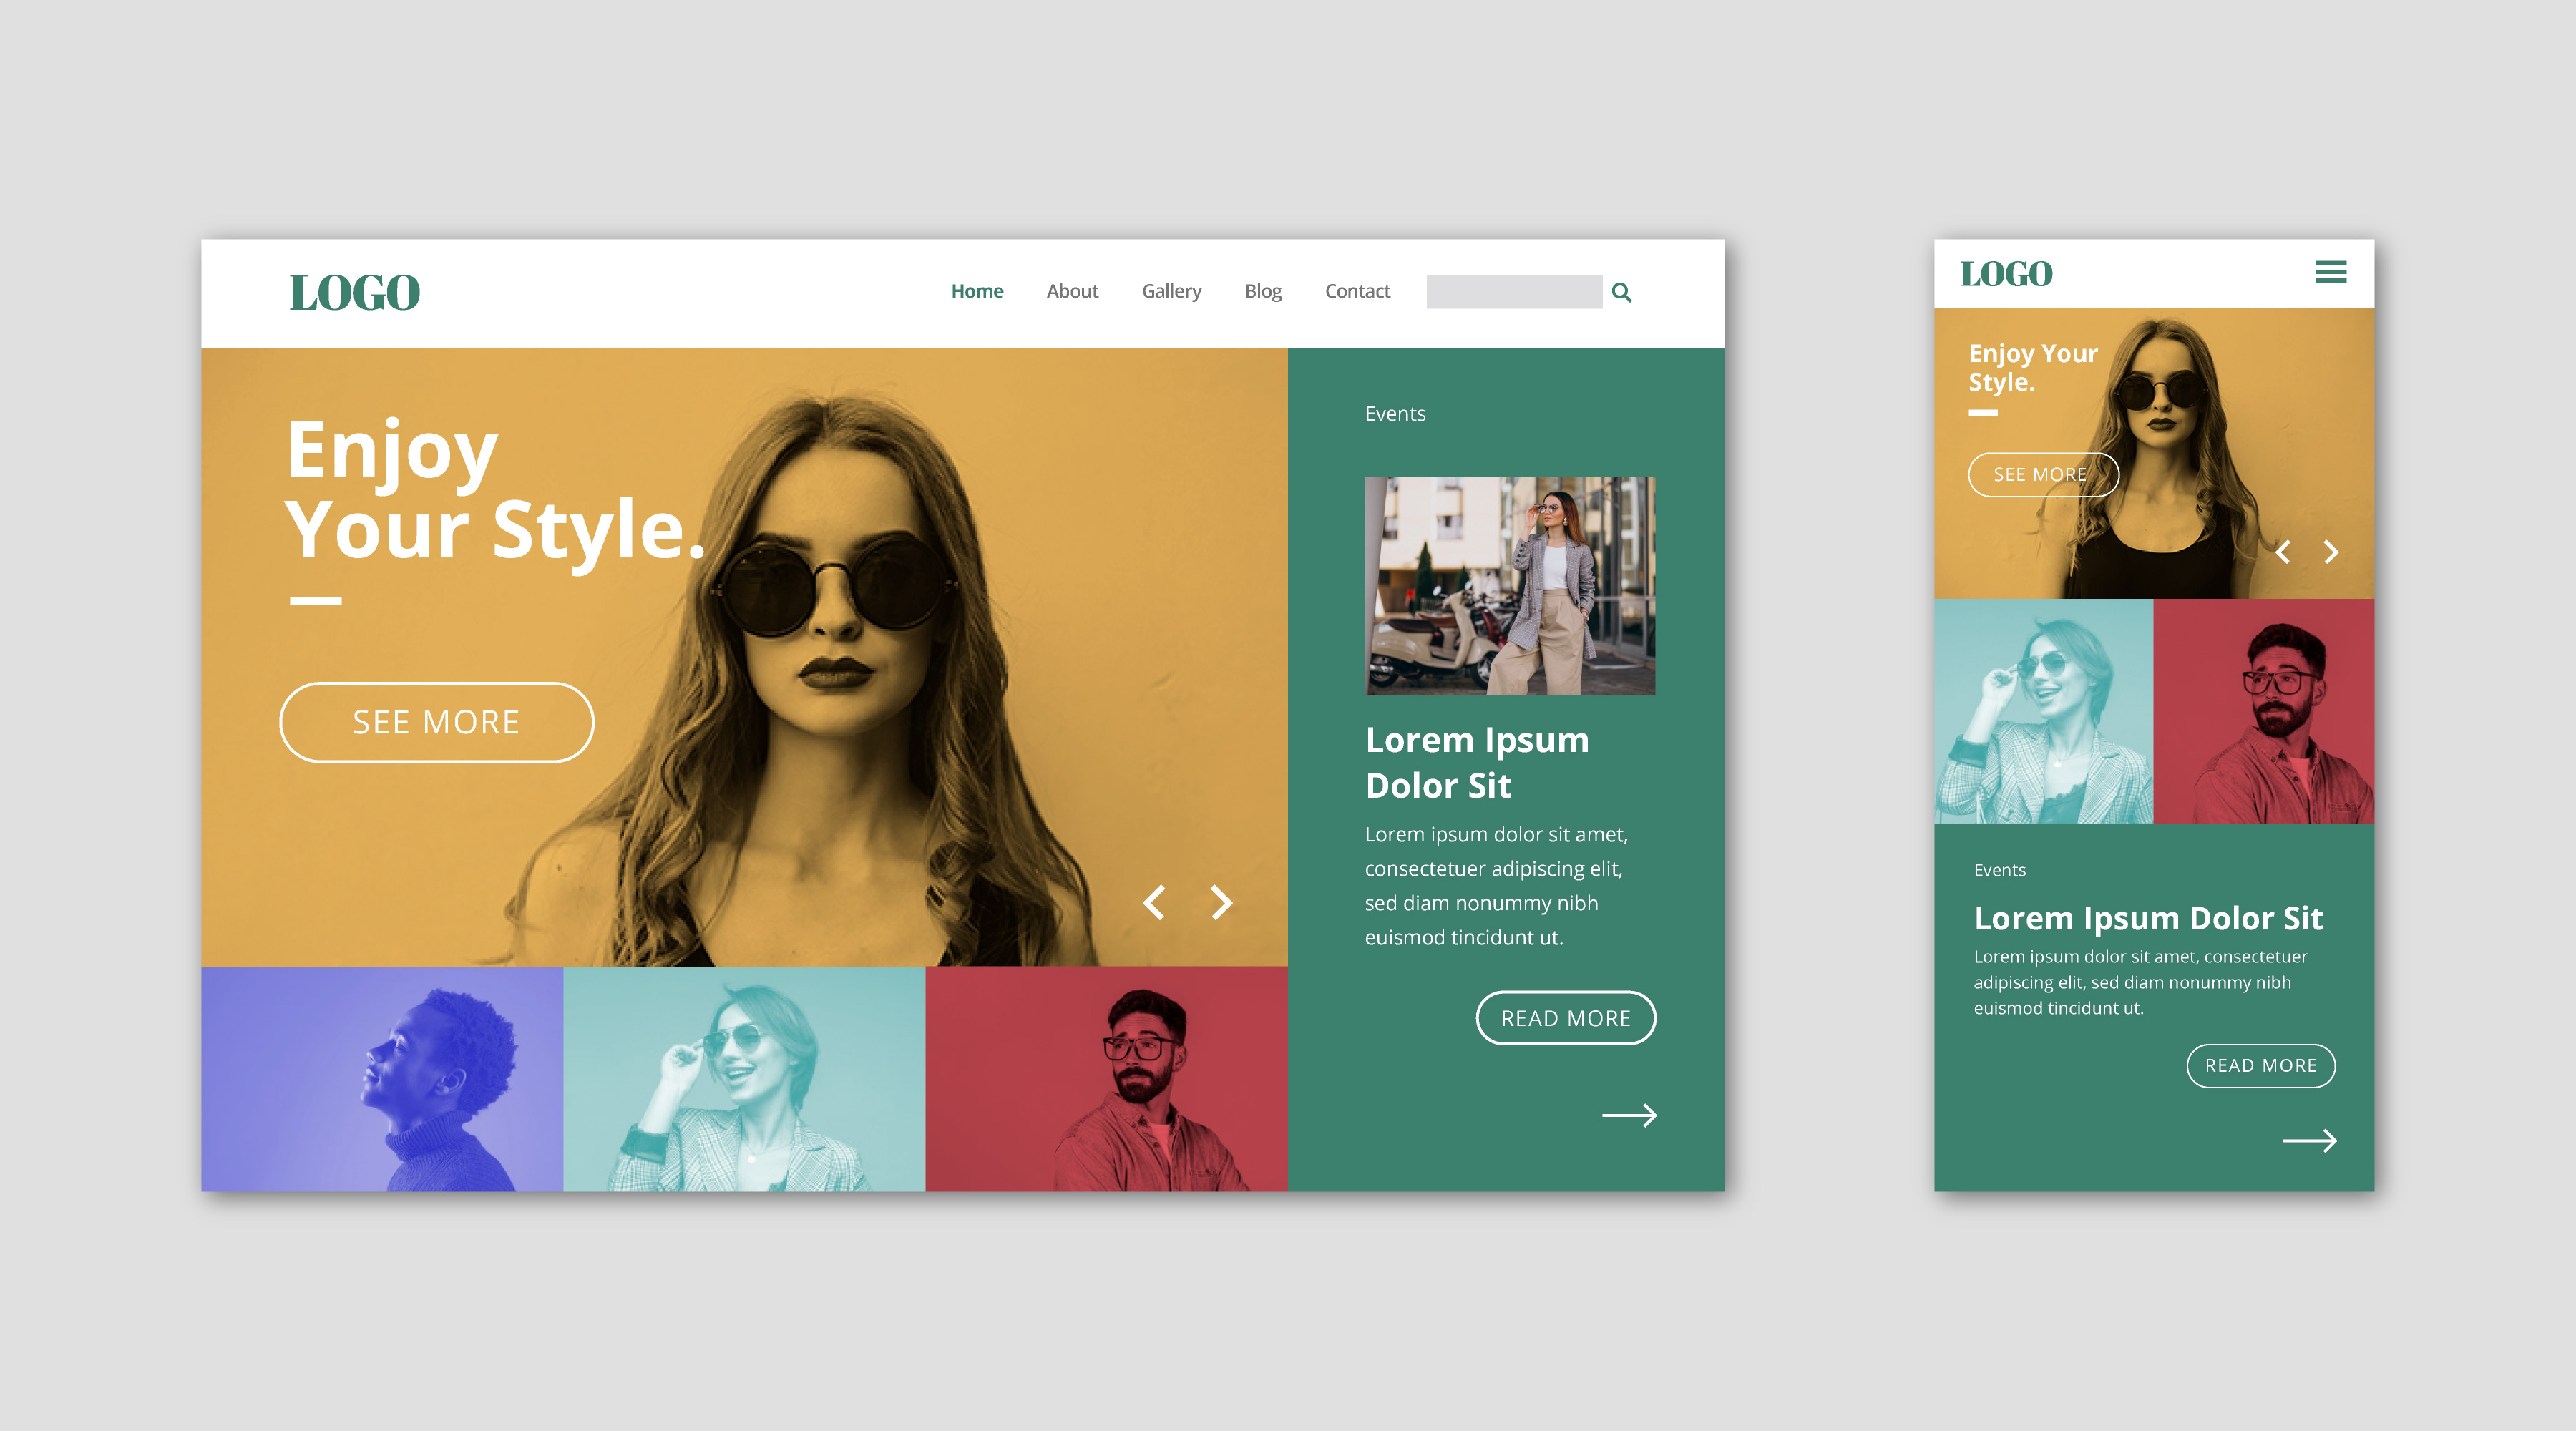Click the search magnifier icon in desktop header
The width and height of the screenshot is (2576, 1431).
pyautogui.click(x=1621, y=292)
